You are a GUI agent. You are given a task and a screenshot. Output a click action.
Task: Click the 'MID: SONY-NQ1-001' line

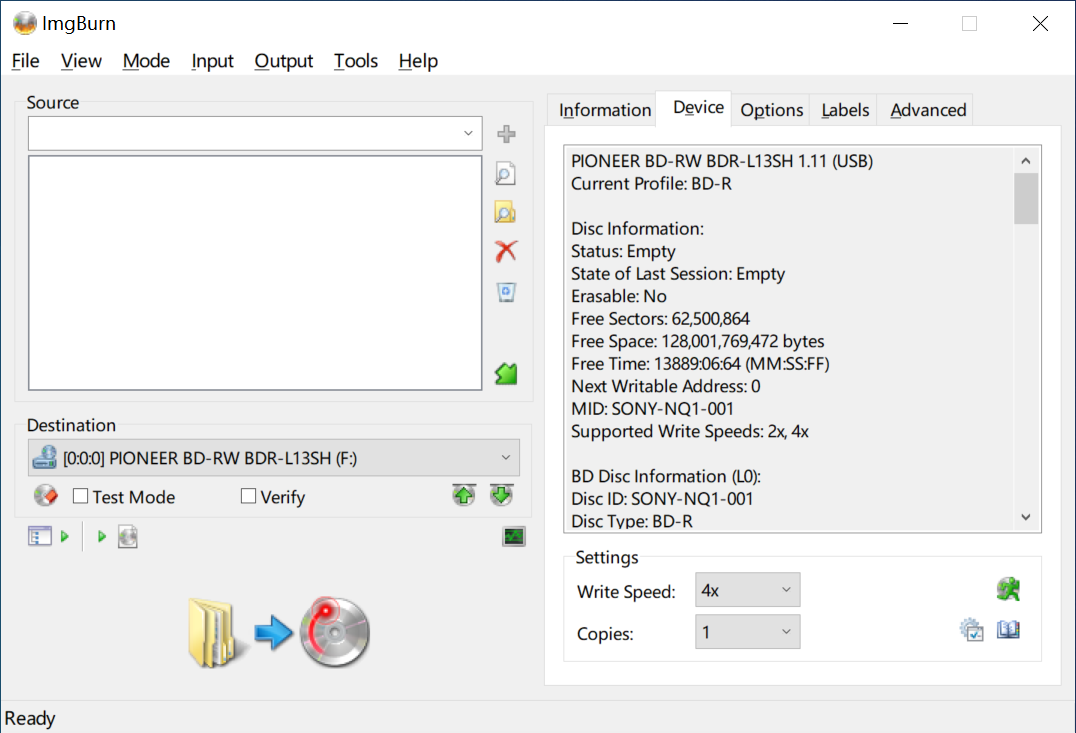point(652,409)
